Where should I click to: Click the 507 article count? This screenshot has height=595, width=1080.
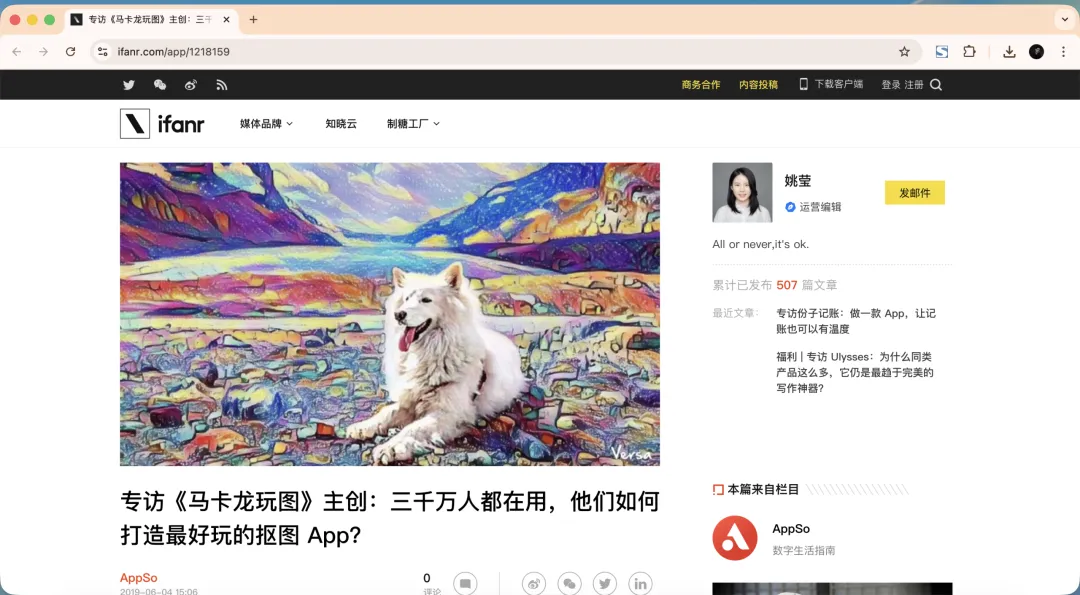787,285
